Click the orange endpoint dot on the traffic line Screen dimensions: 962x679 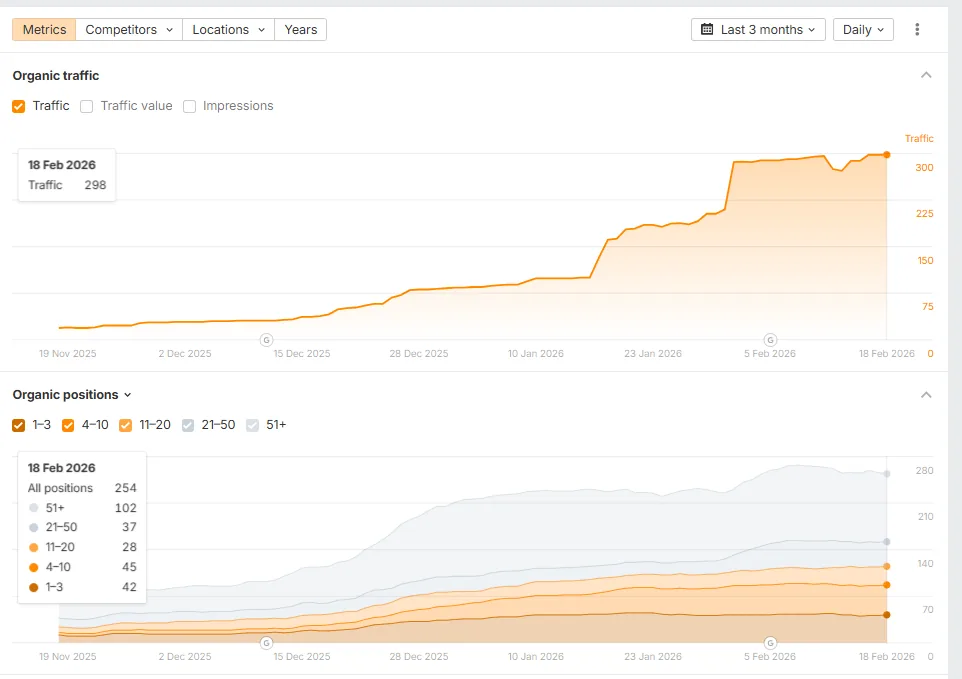pos(885,155)
